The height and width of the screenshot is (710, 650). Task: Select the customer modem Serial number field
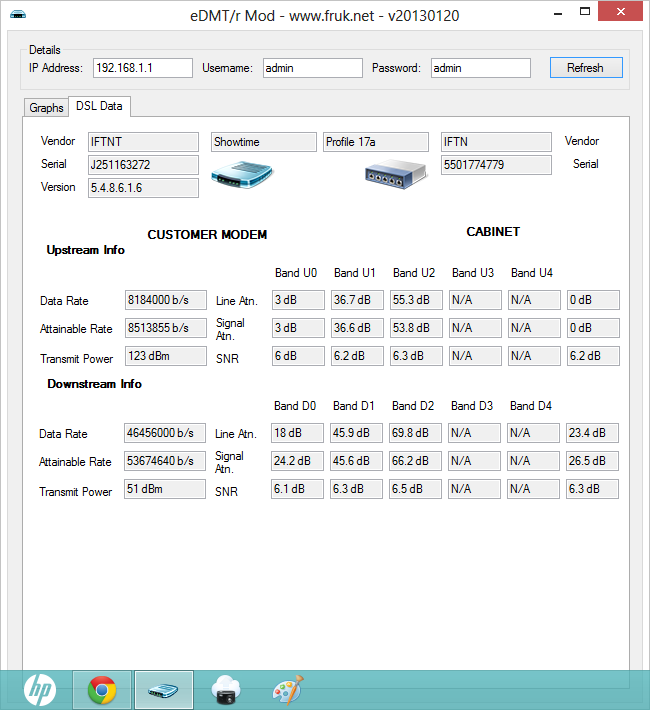(143, 165)
